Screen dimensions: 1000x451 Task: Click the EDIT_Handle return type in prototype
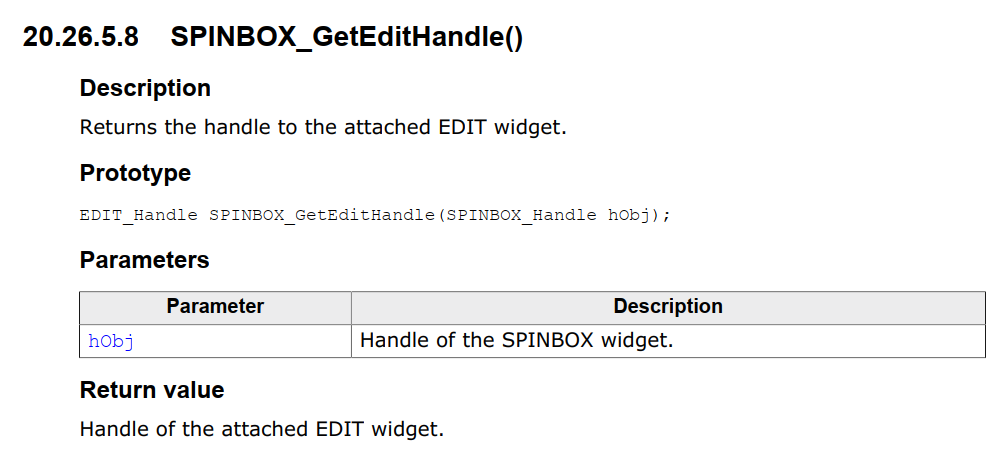tap(138, 215)
